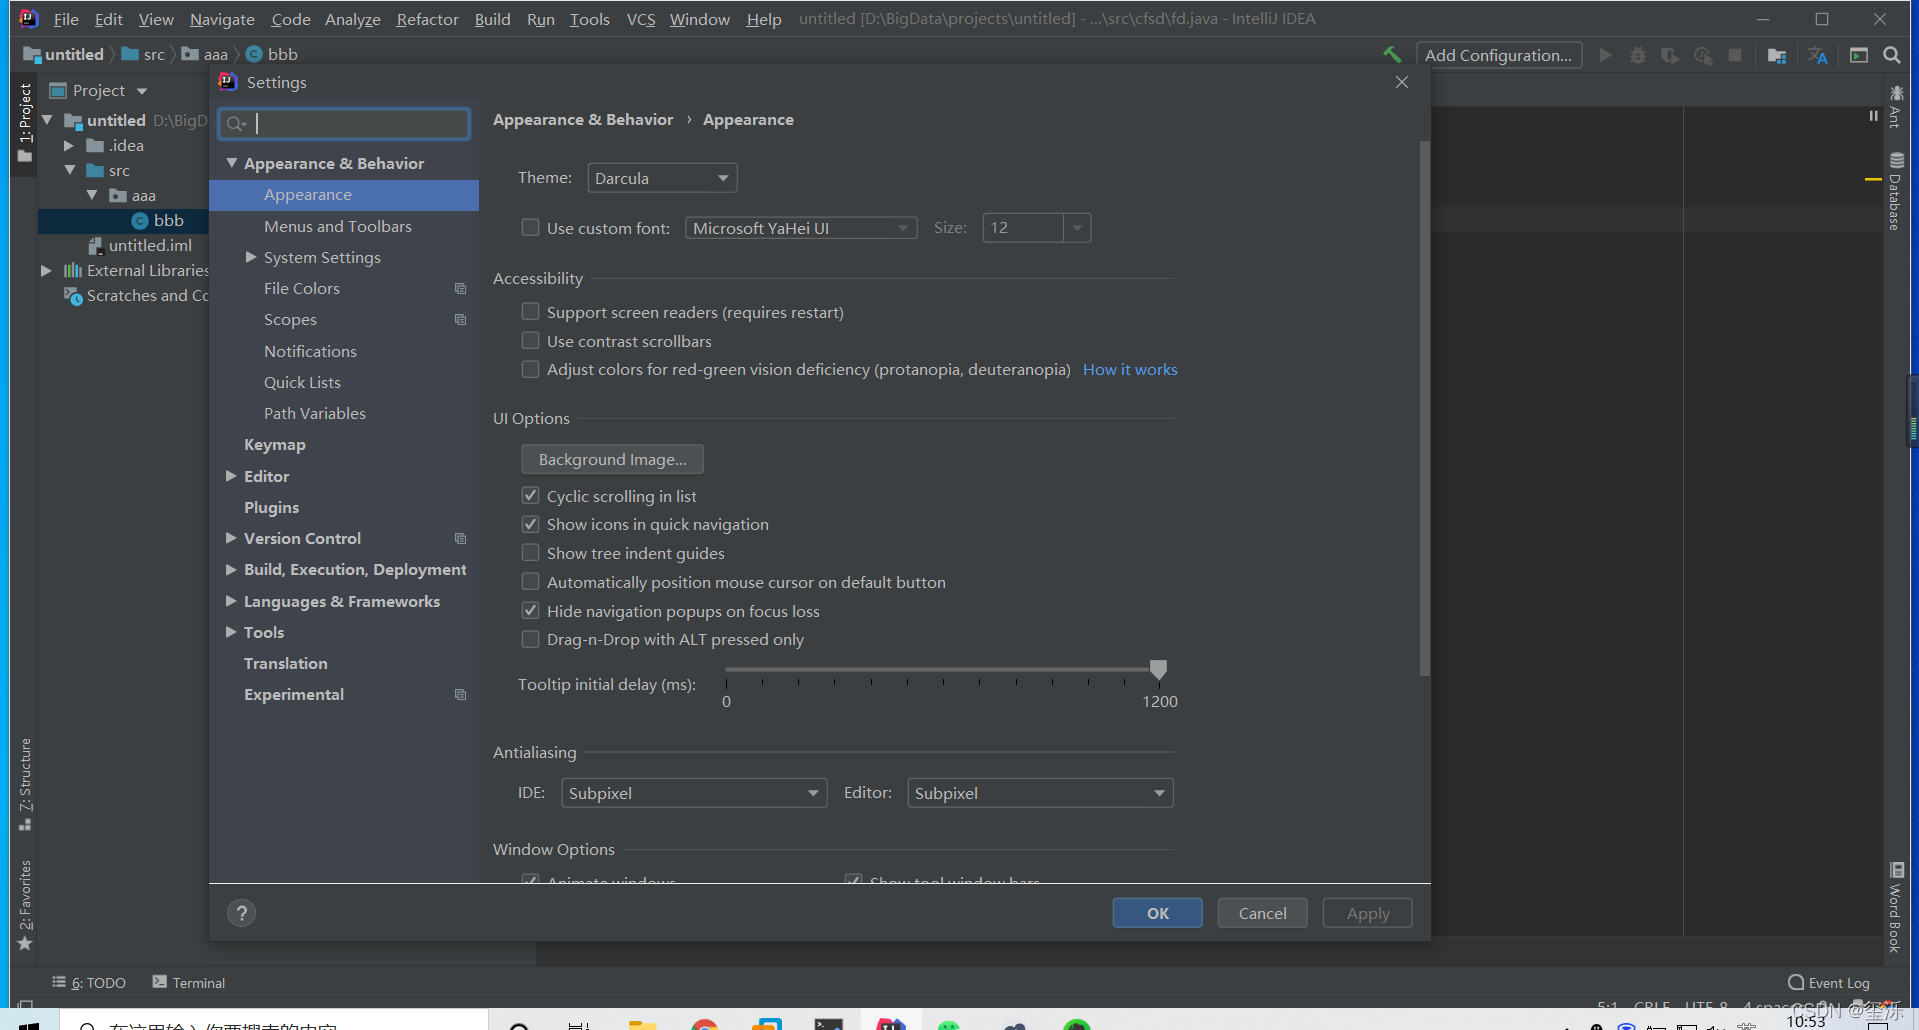Open the Help menu

(764, 19)
